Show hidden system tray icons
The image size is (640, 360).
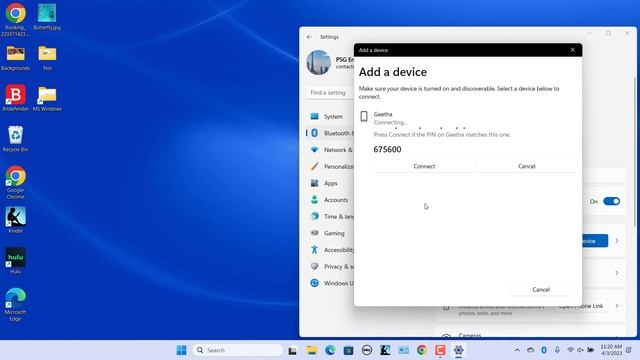[x=517, y=350]
